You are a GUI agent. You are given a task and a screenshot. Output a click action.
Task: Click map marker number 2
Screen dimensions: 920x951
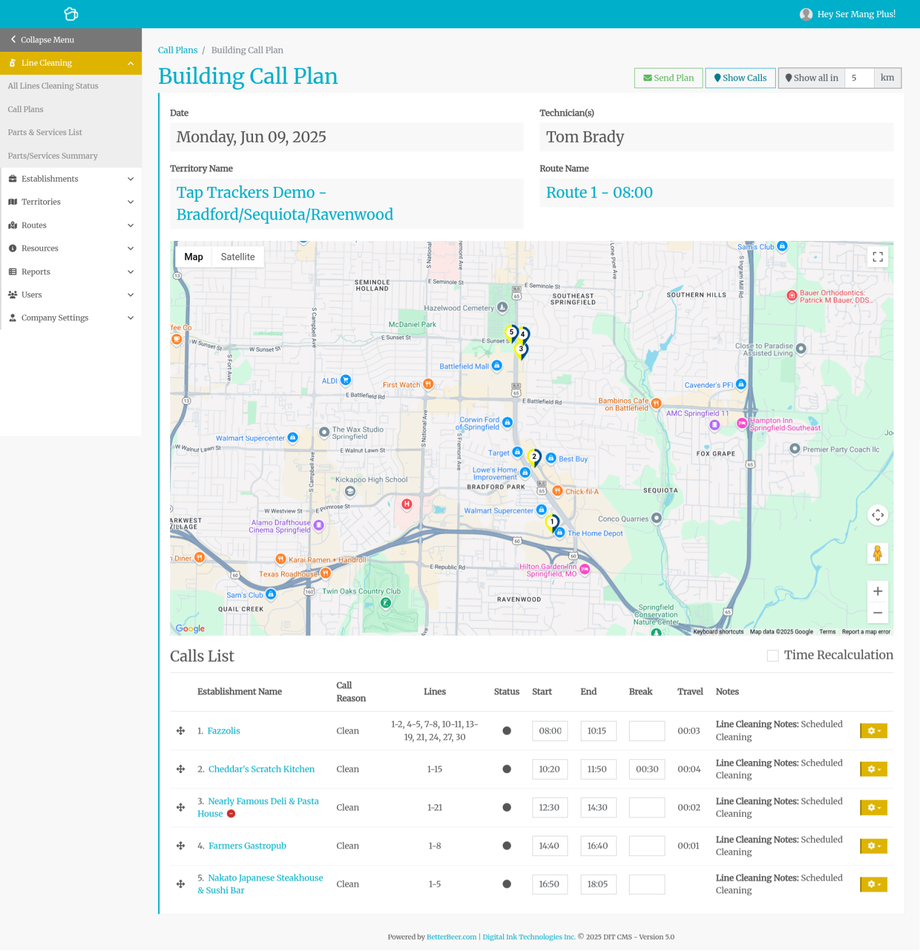click(x=534, y=457)
